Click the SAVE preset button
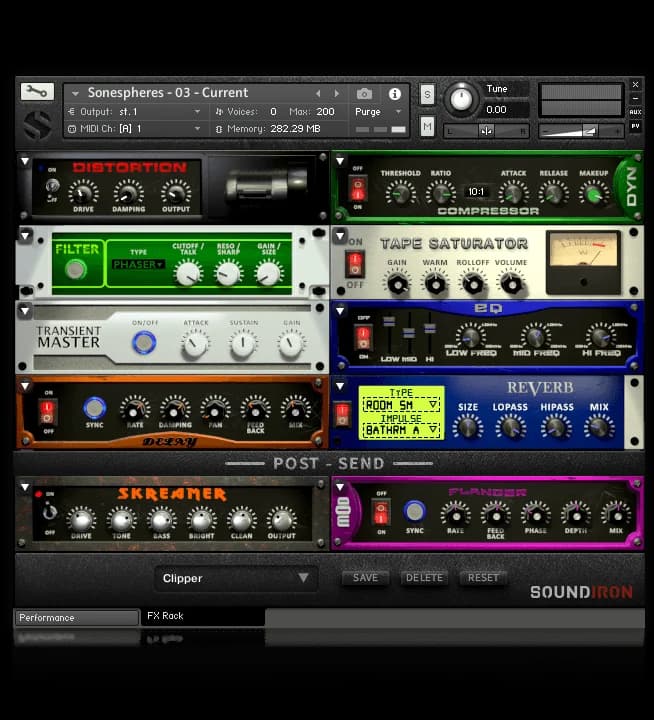Screen dimensions: 654x720 365,578
